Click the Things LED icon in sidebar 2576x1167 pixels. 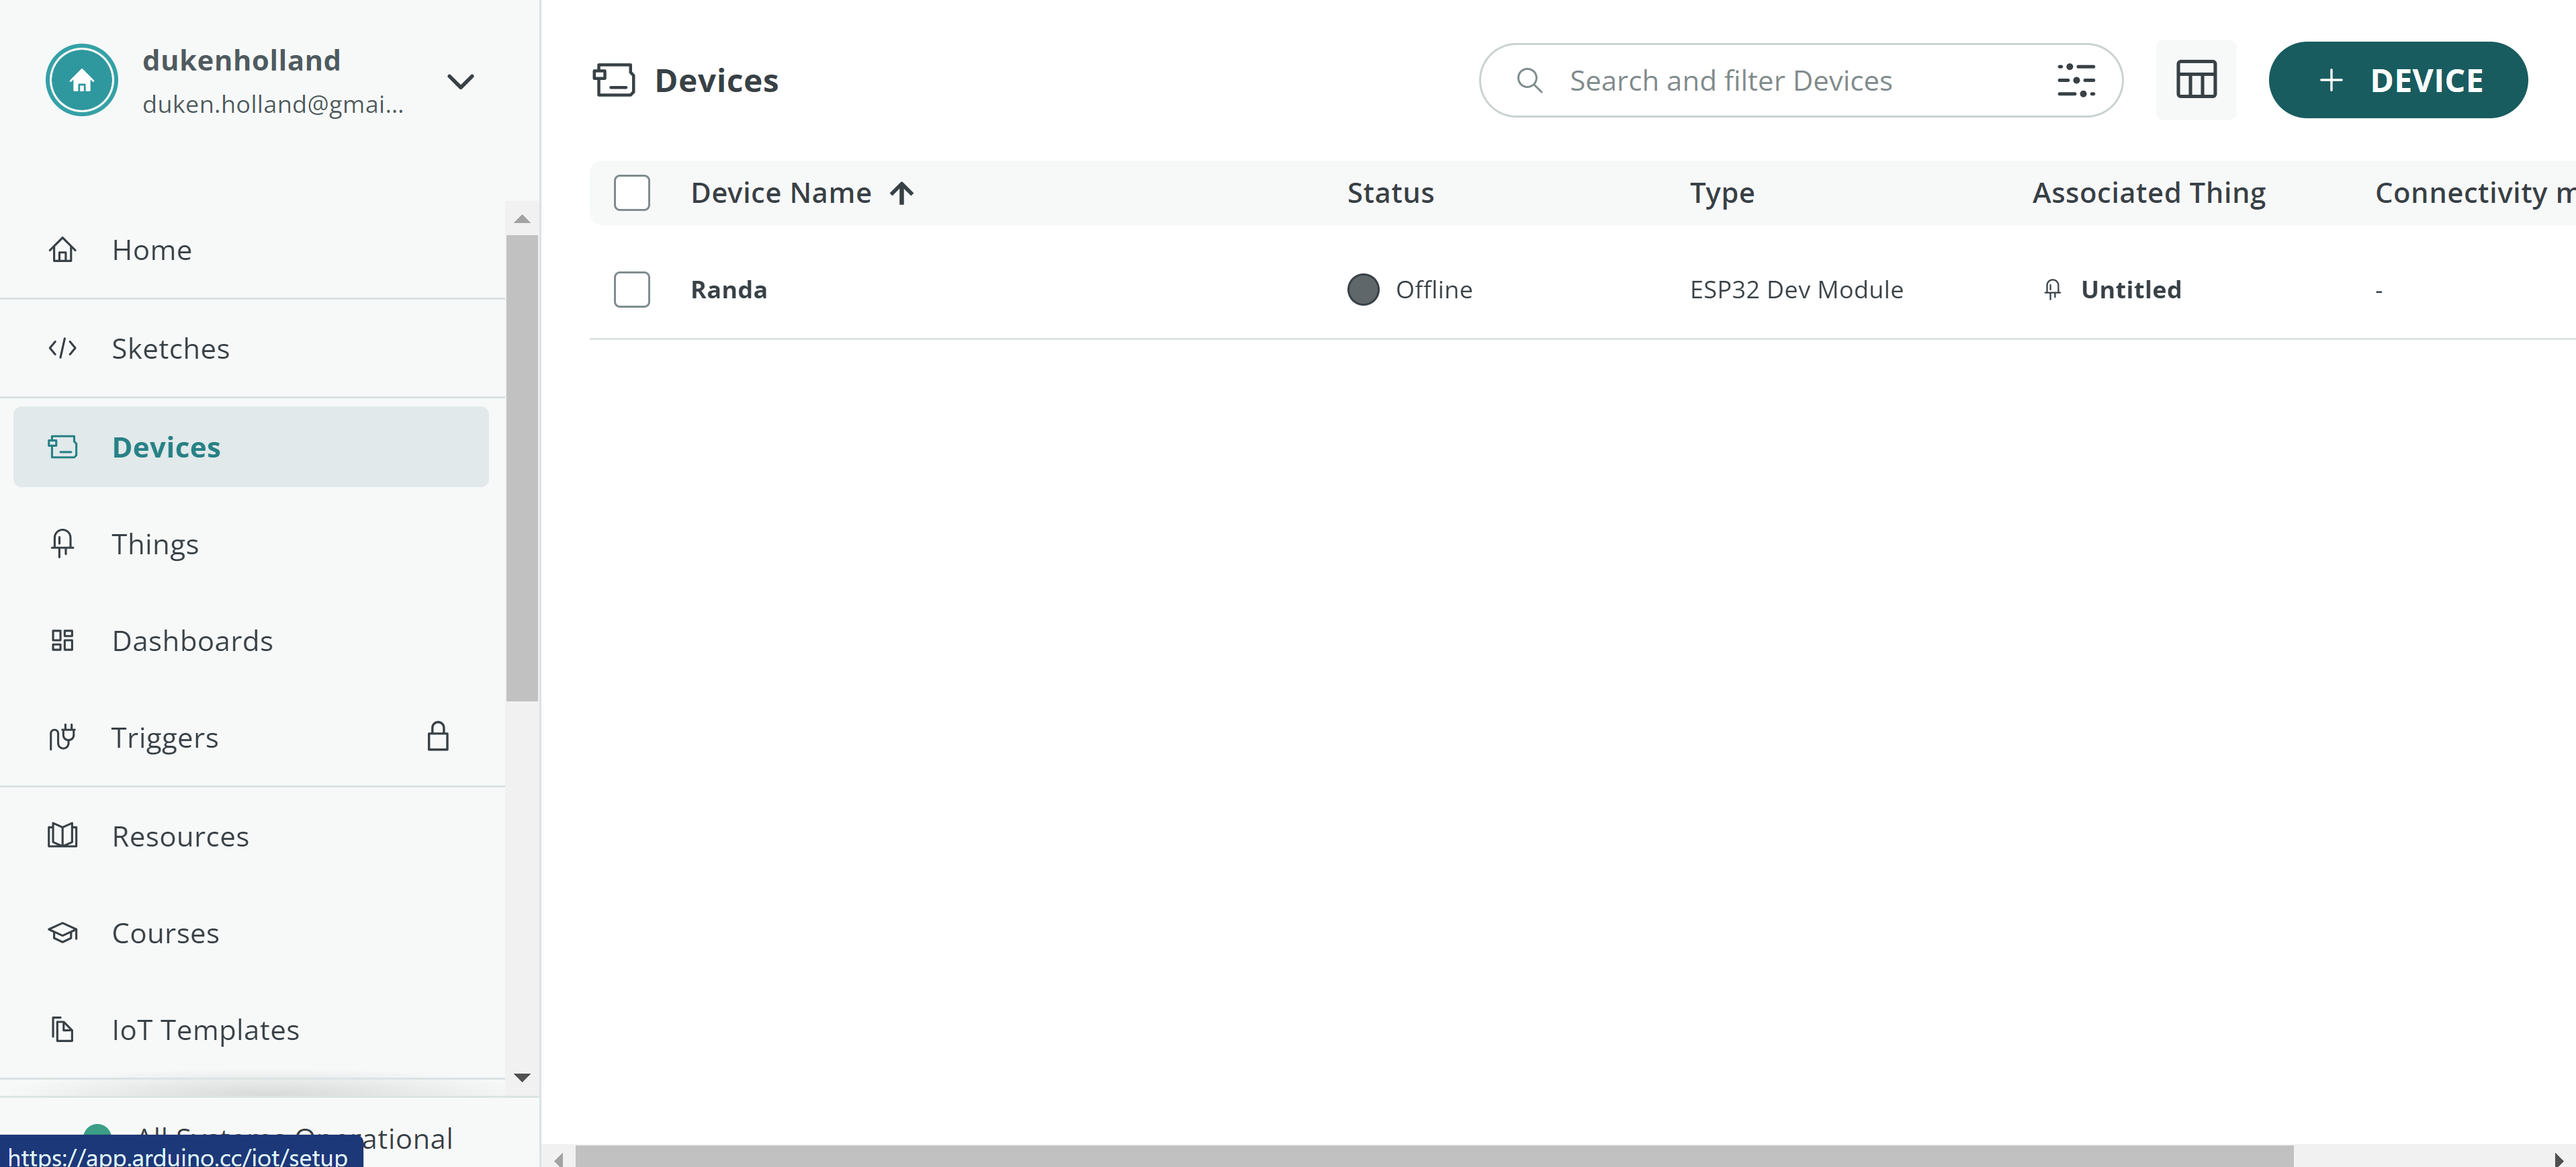pyautogui.click(x=63, y=544)
